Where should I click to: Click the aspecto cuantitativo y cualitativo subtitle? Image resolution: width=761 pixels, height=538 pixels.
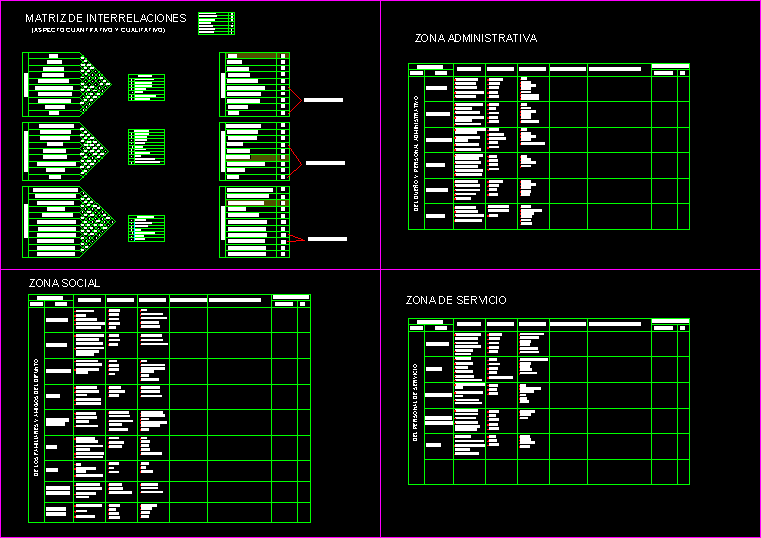(98, 31)
